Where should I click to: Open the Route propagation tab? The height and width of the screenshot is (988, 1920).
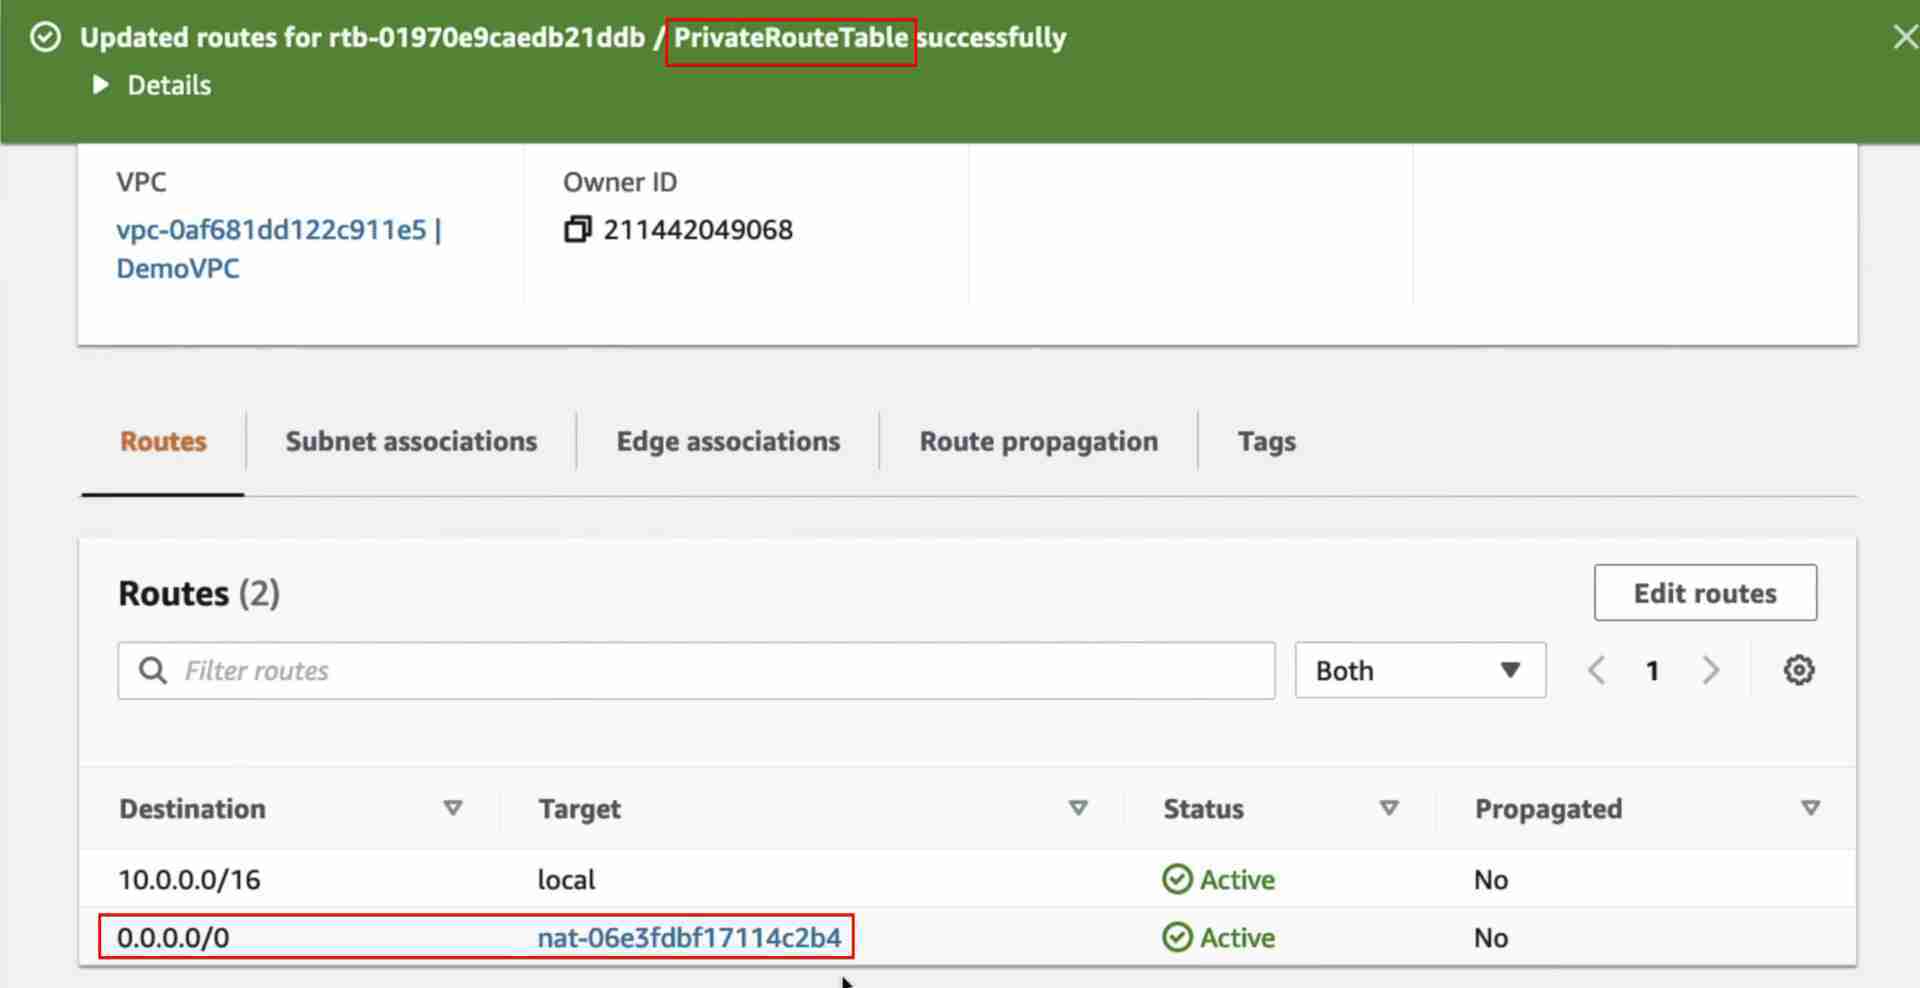coord(1039,441)
